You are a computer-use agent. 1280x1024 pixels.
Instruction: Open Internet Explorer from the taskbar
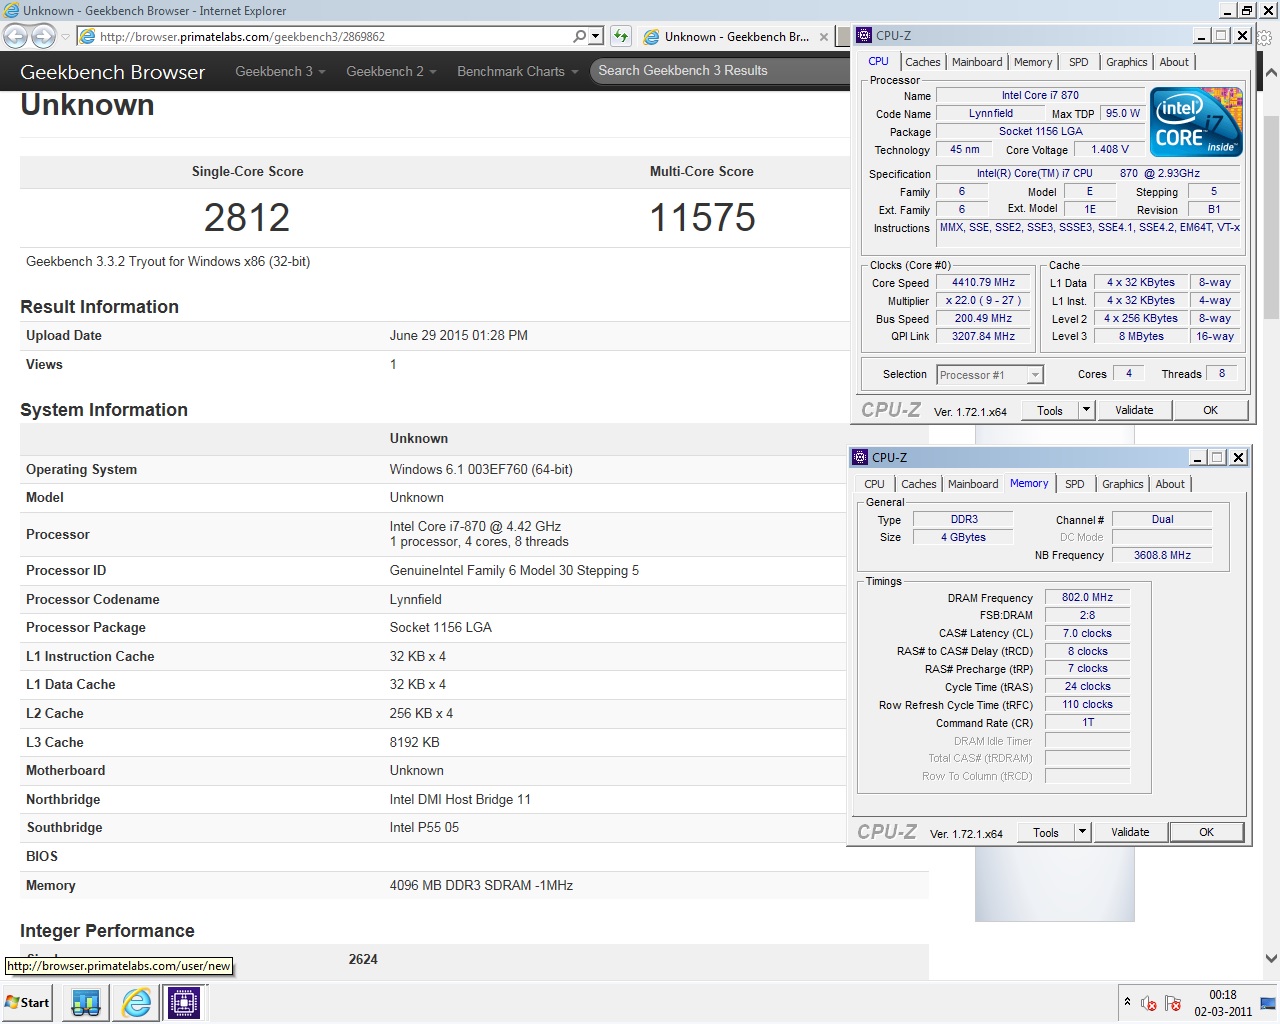(136, 1003)
